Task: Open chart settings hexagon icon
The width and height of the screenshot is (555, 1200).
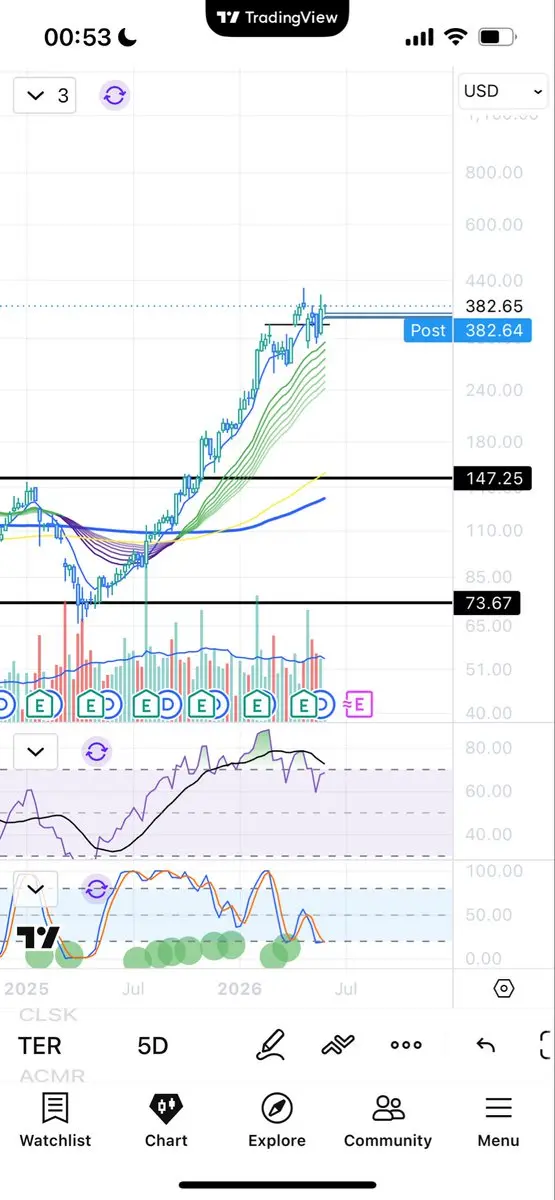Action: point(504,989)
